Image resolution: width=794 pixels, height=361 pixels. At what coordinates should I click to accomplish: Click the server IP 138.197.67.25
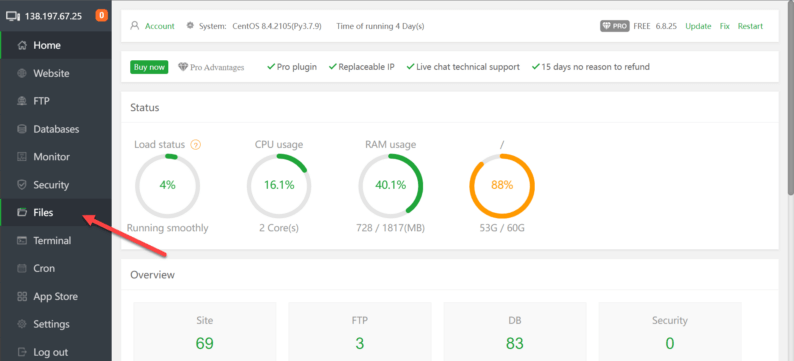(x=53, y=16)
